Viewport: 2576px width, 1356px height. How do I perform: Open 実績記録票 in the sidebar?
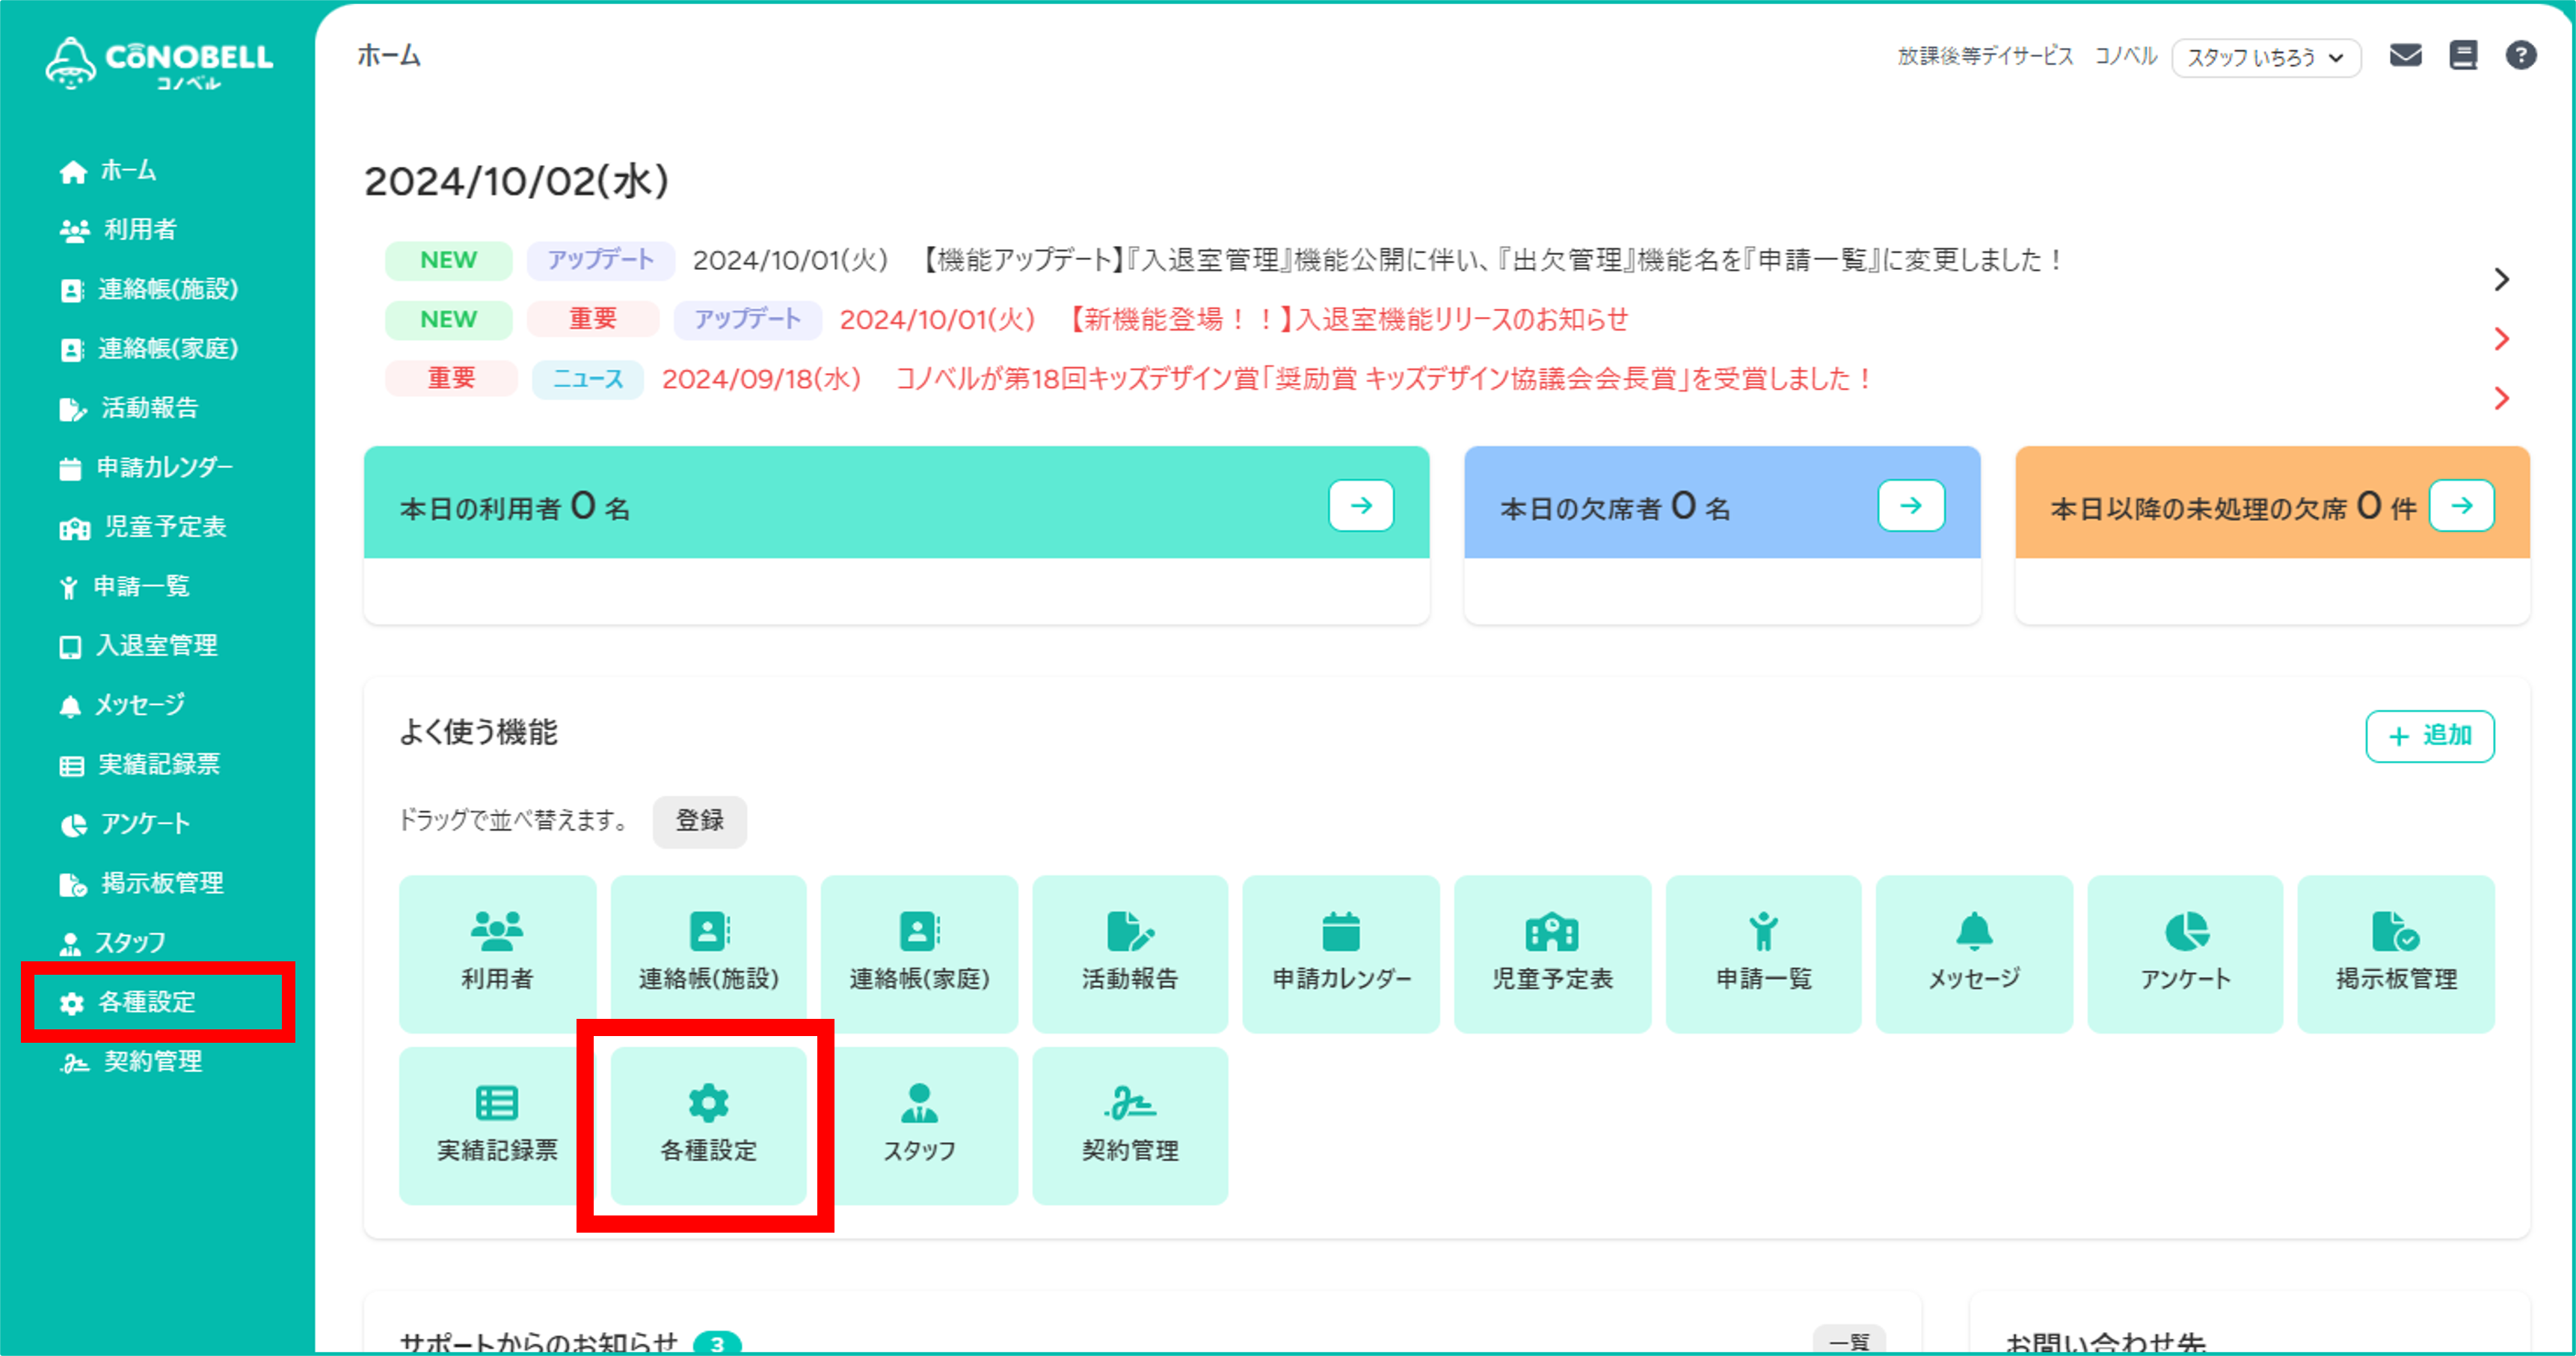139,765
